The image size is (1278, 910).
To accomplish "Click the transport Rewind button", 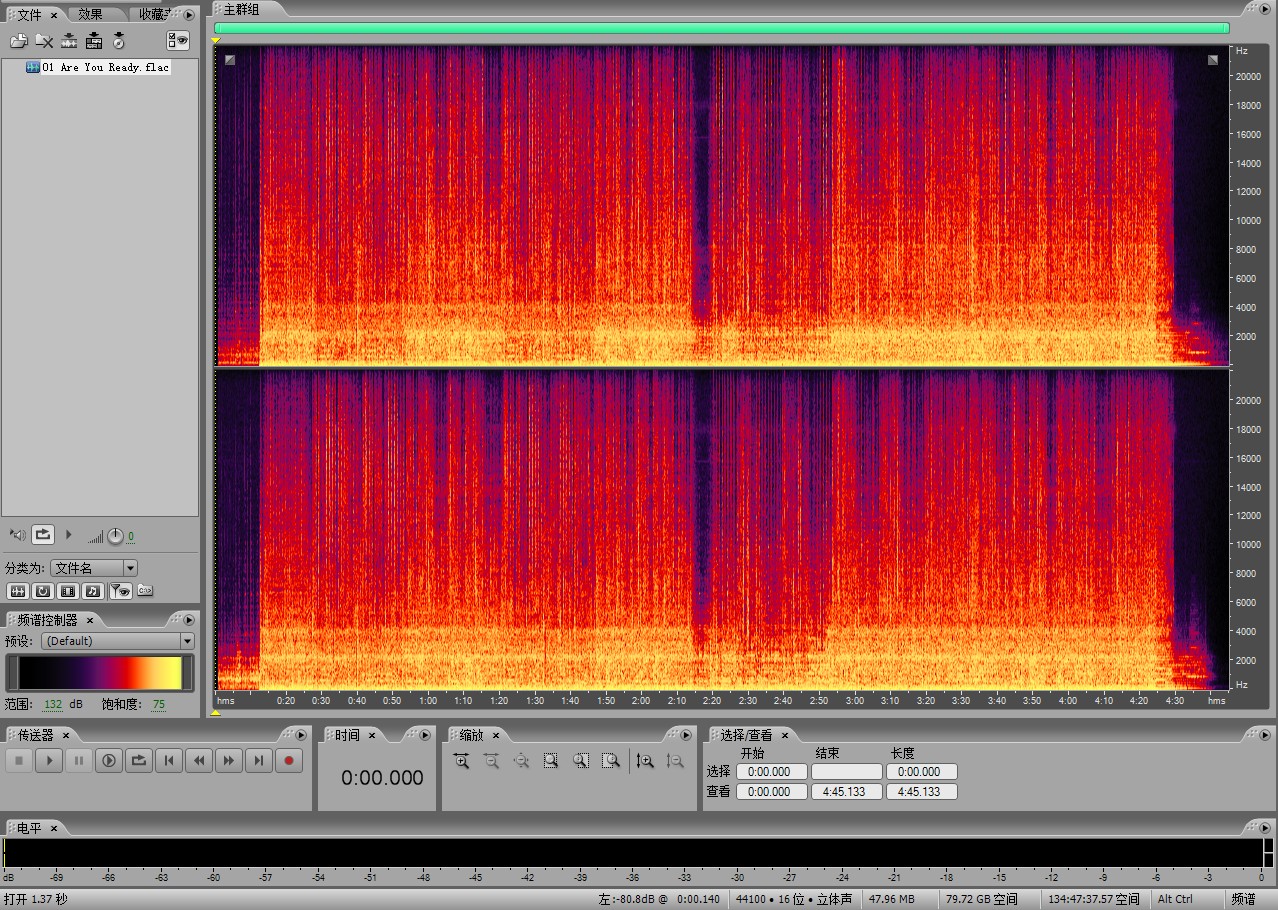I will coord(199,761).
